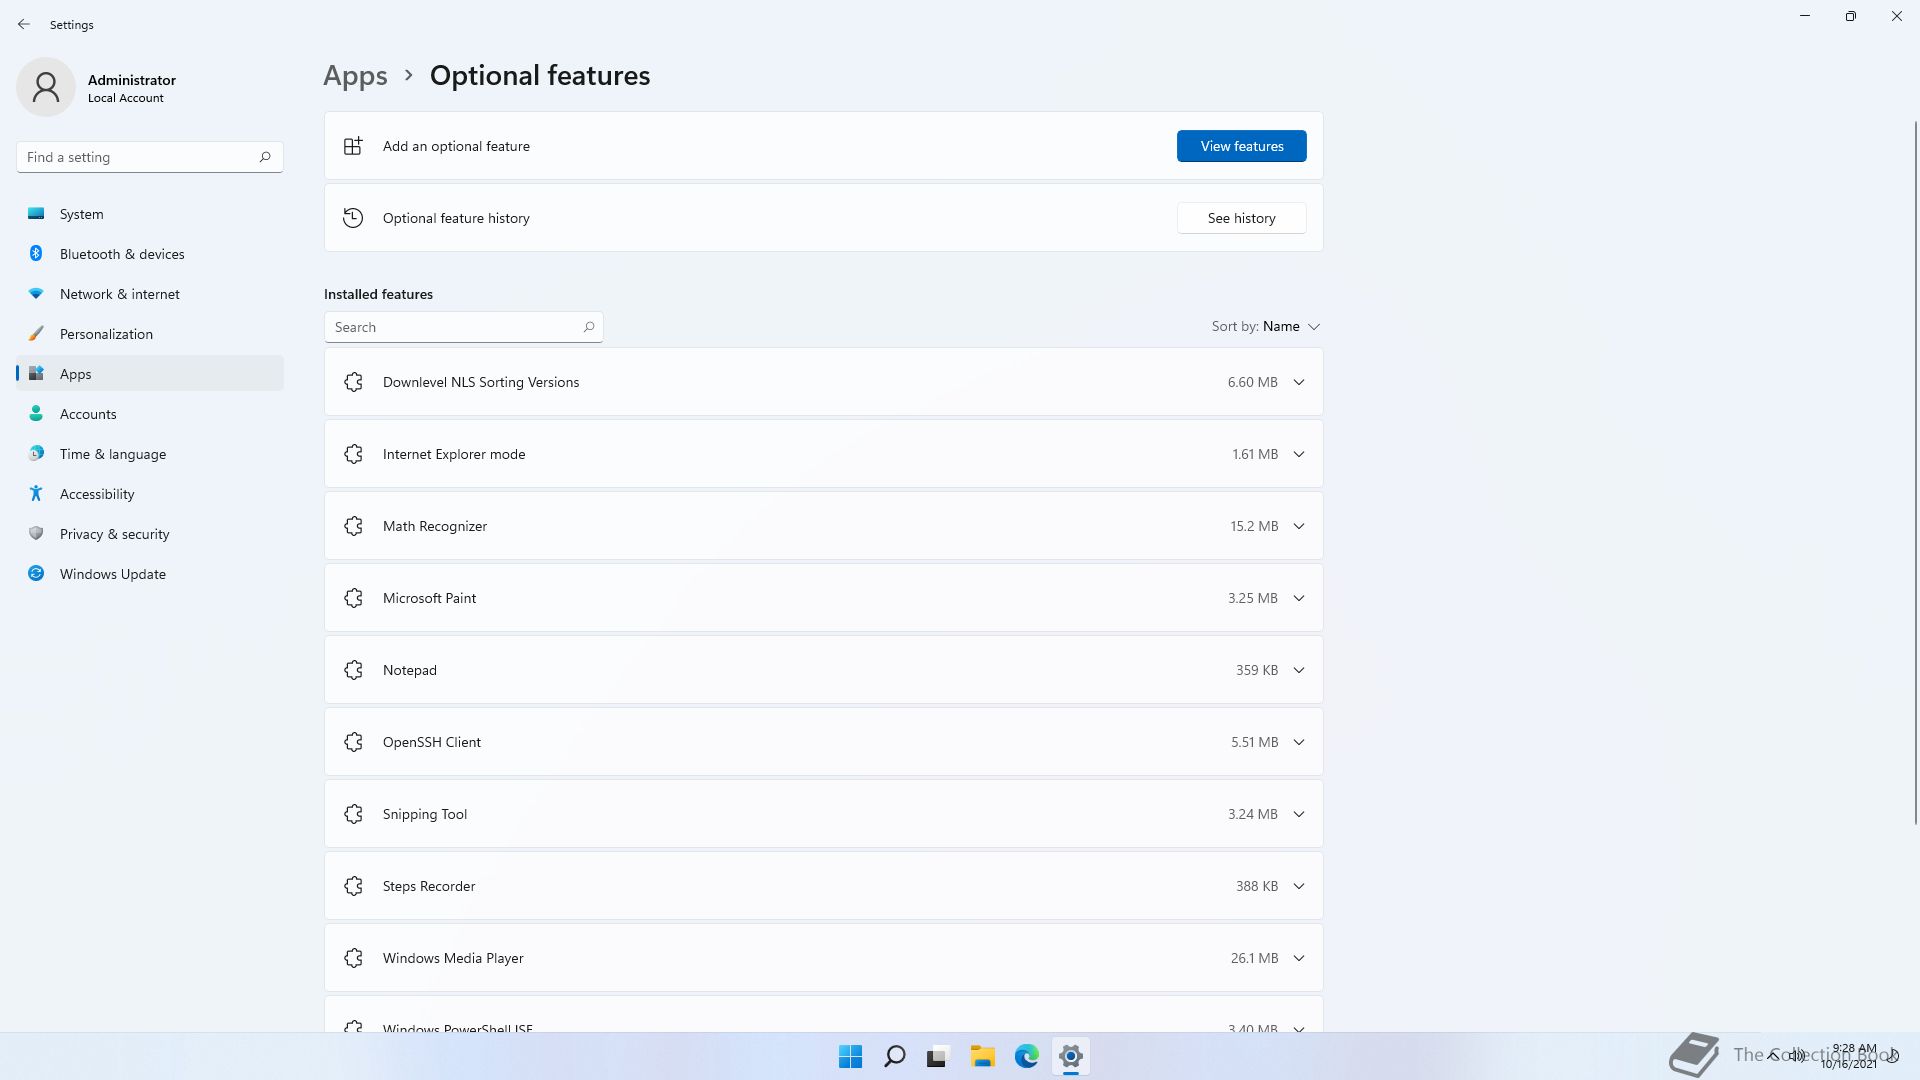
Task: Launch Microsoft Edge from taskbar
Action: point(1026,1056)
